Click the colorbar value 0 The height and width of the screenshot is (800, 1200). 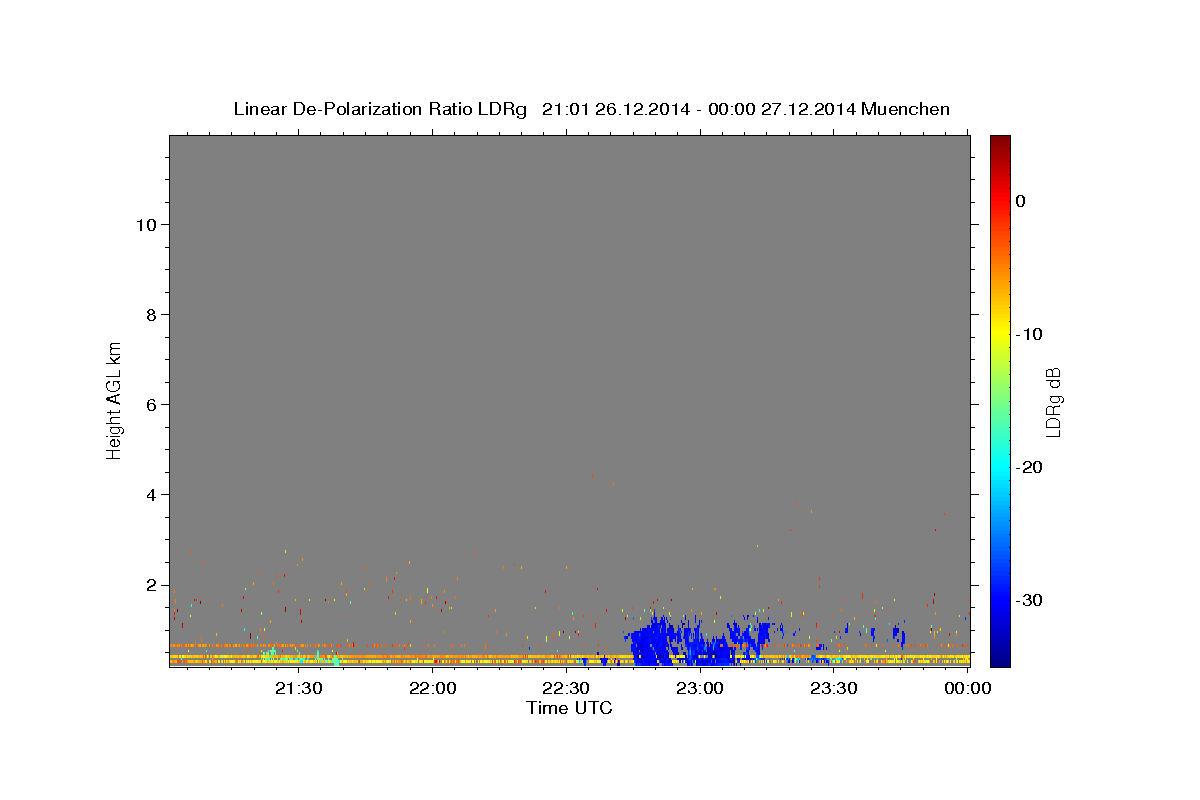(1021, 201)
